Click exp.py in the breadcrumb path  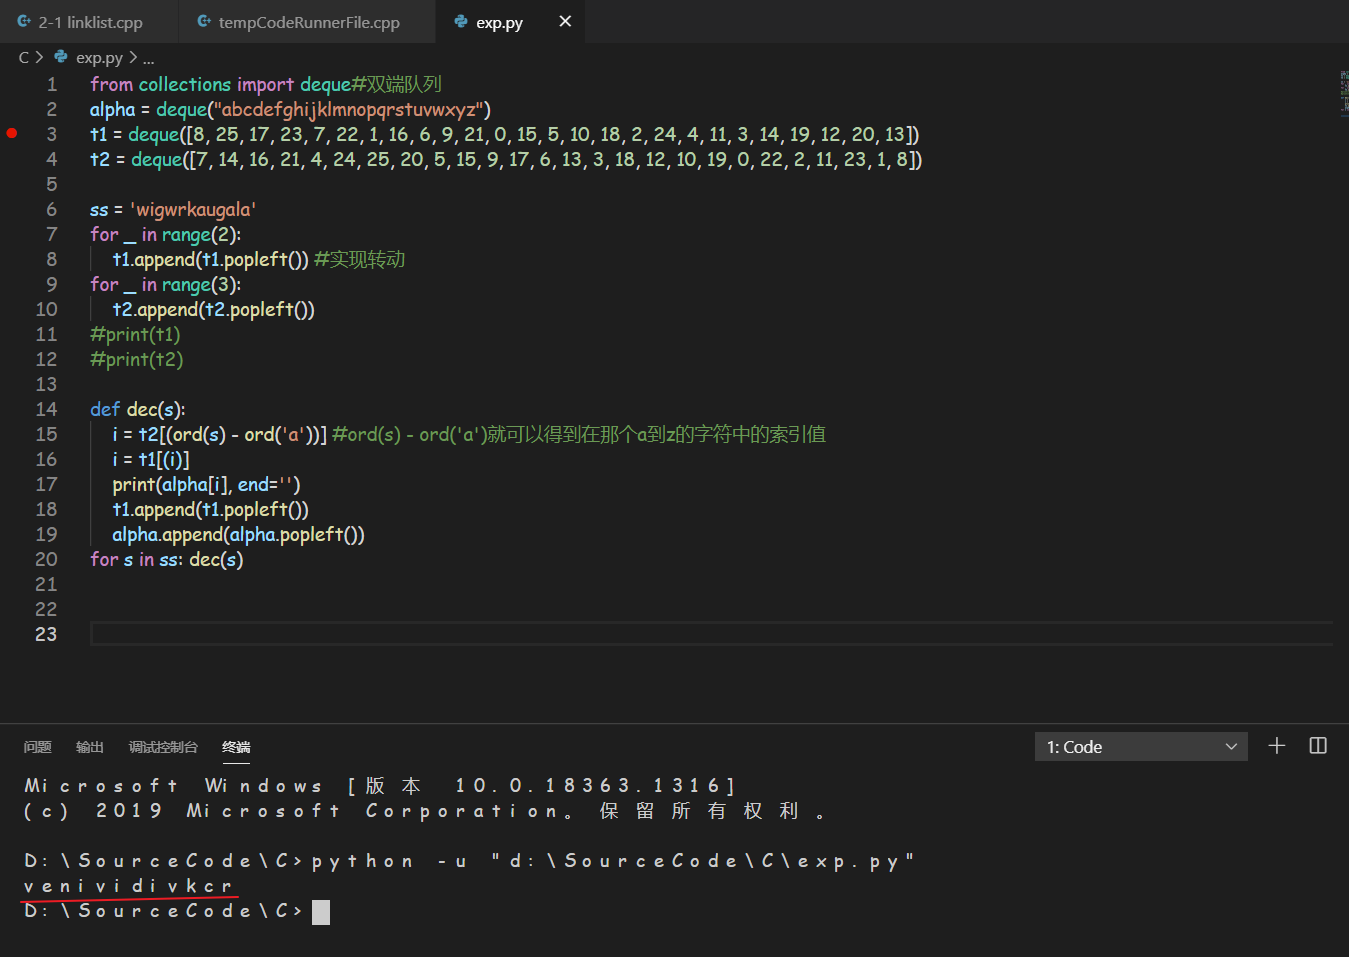point(99,57)
